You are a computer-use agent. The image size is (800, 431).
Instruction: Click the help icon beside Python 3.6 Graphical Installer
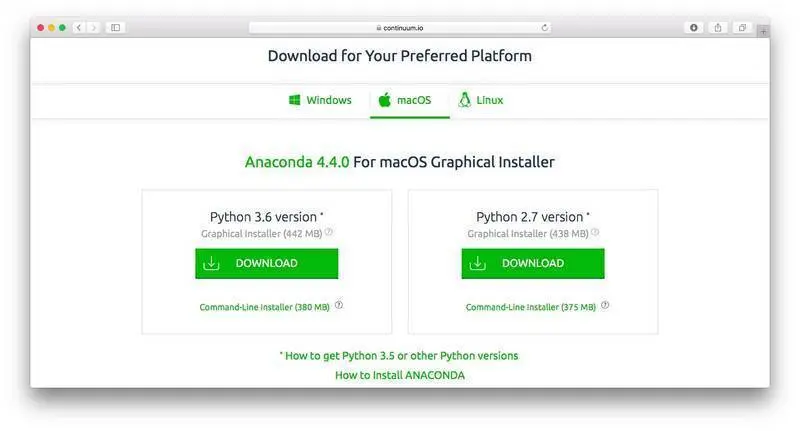click(329, 233)
